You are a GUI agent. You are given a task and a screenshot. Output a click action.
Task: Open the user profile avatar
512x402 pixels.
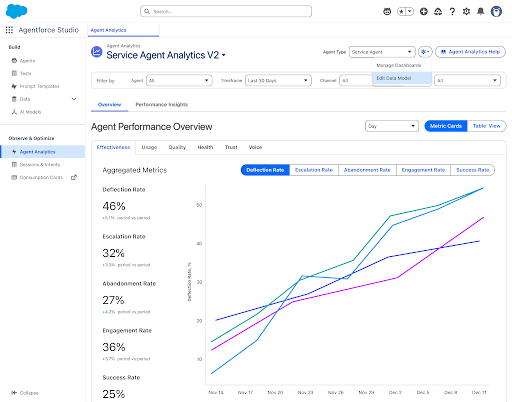point(496,11)
